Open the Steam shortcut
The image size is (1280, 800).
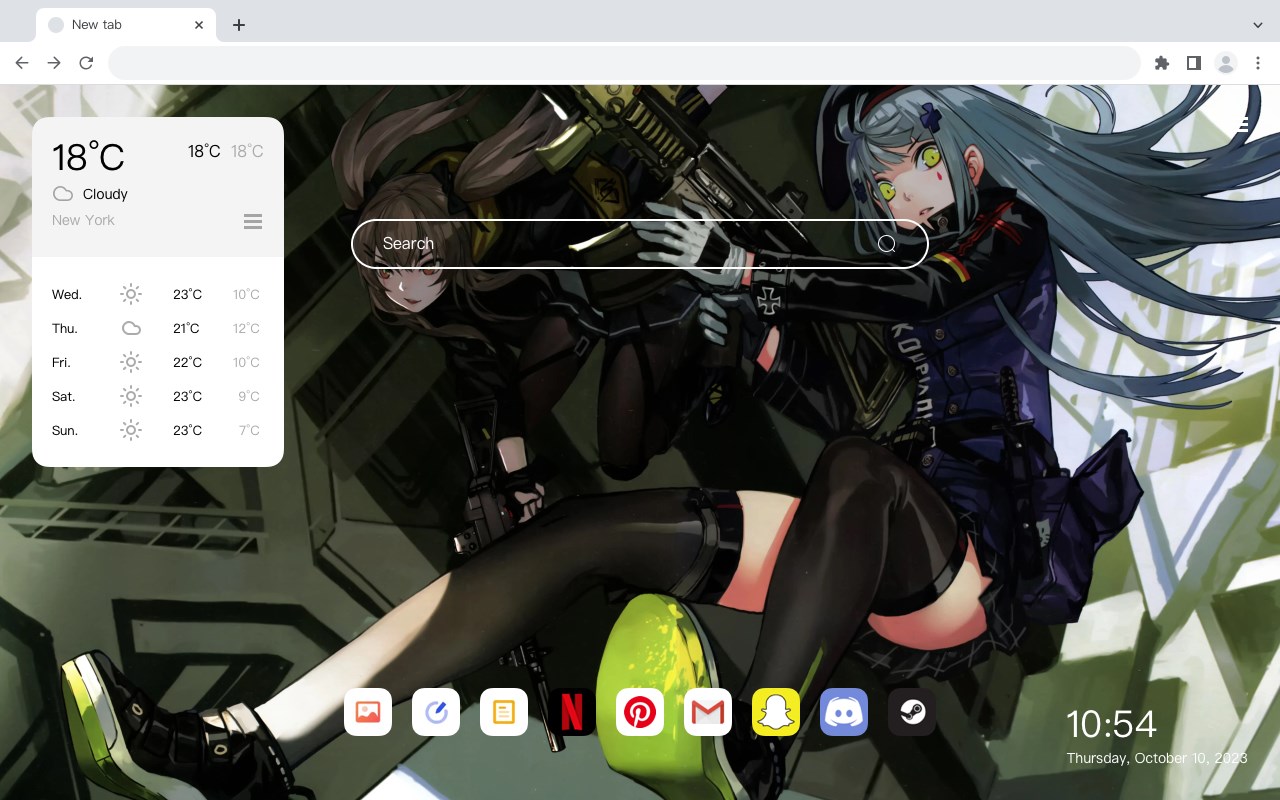pos(912,712)
